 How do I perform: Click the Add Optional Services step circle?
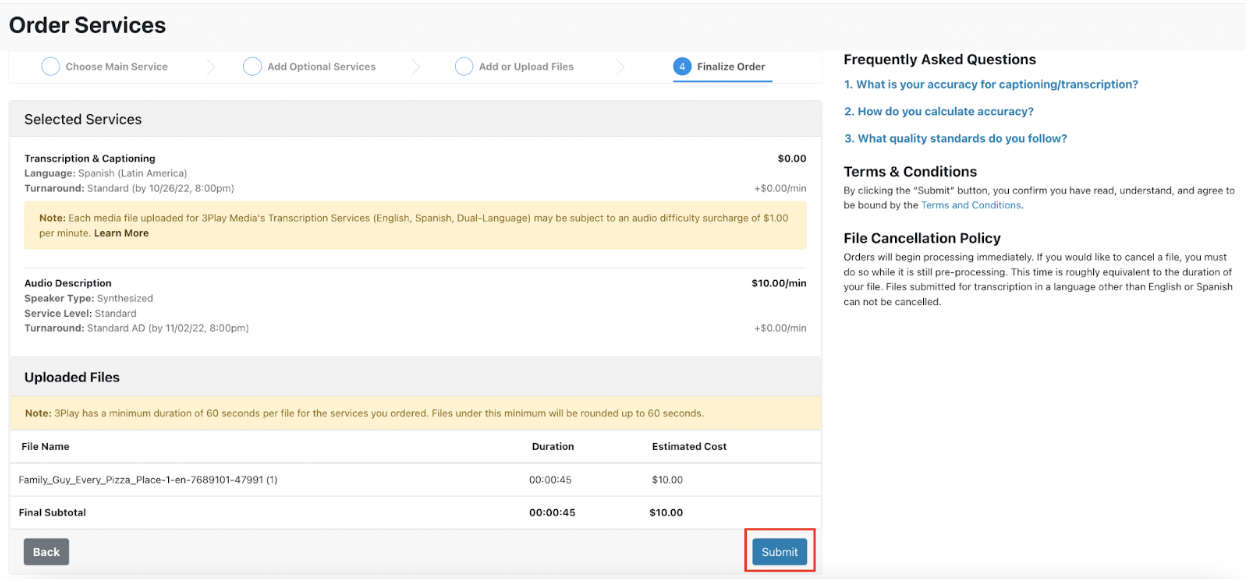point(252,65)
